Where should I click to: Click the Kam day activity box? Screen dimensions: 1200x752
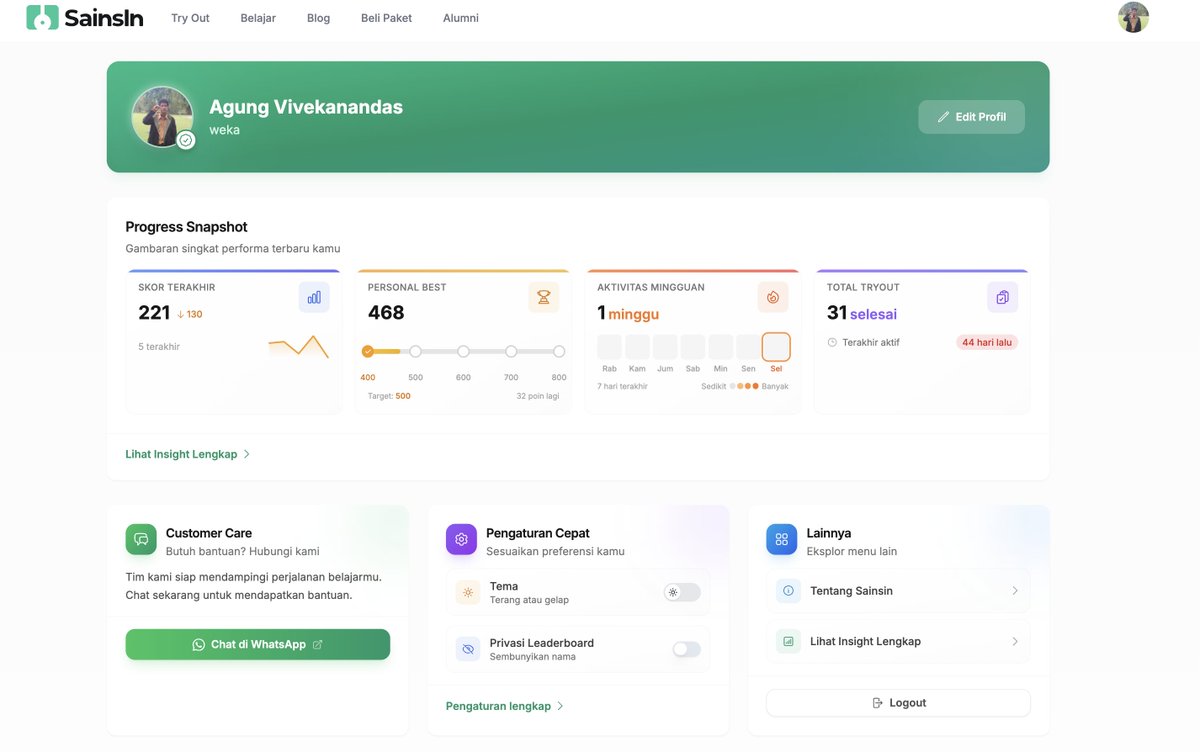pos(637,347)
